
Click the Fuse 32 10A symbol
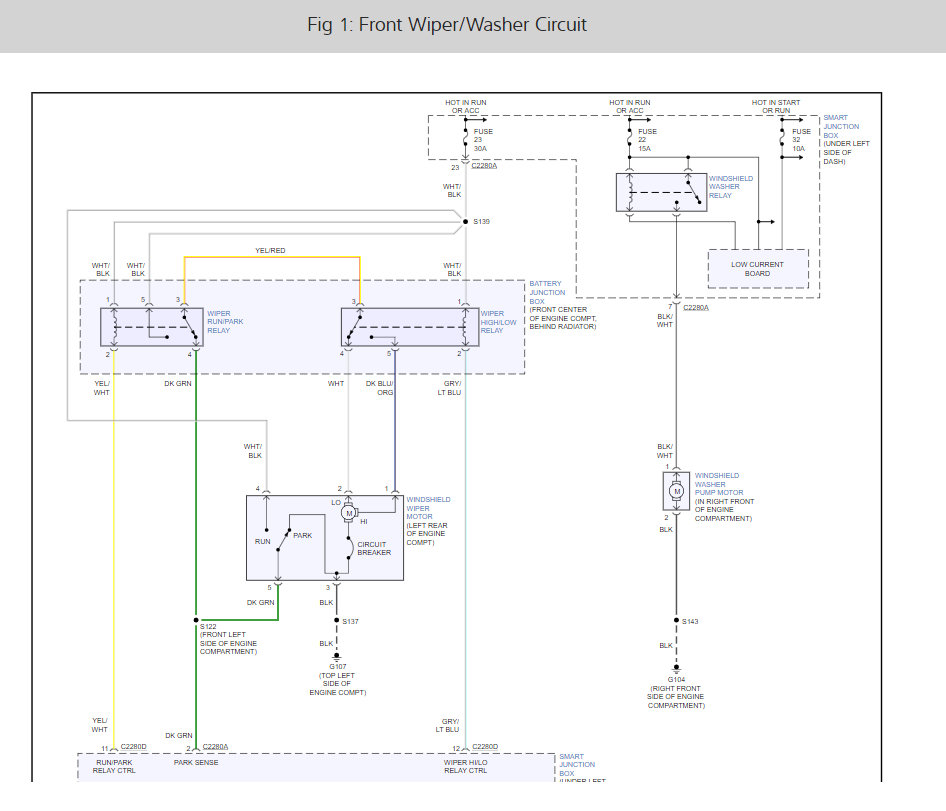point(783,136)
